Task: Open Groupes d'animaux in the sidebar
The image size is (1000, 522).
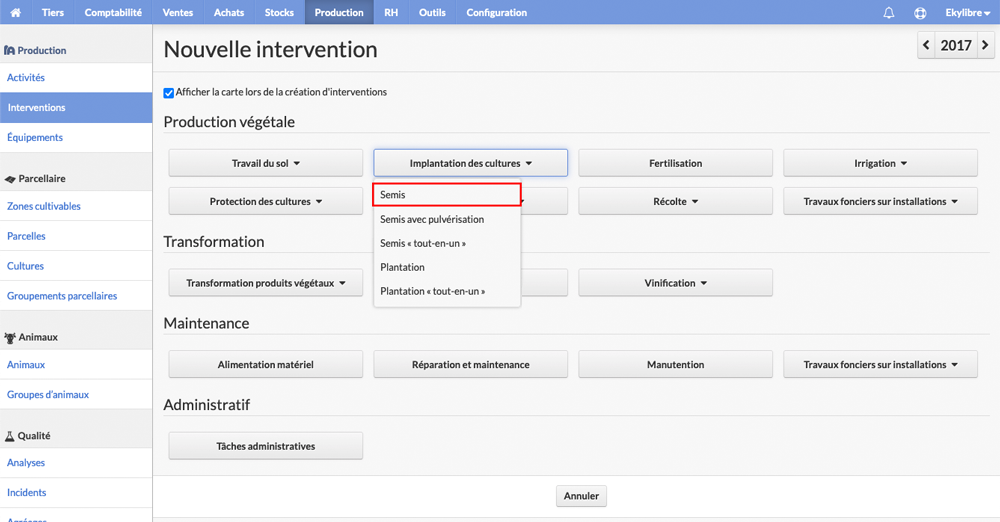Action: (x=76, y=394)
